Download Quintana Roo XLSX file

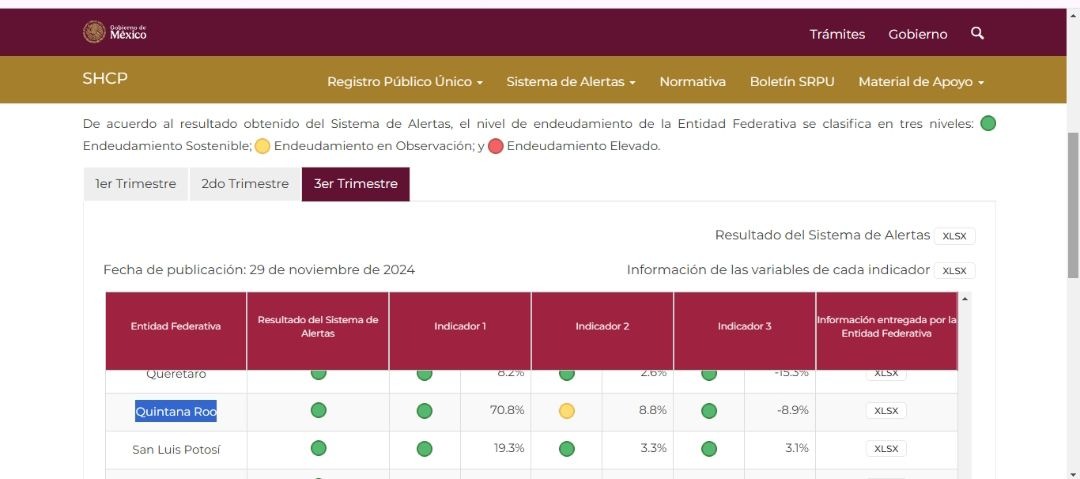[886, 411]
